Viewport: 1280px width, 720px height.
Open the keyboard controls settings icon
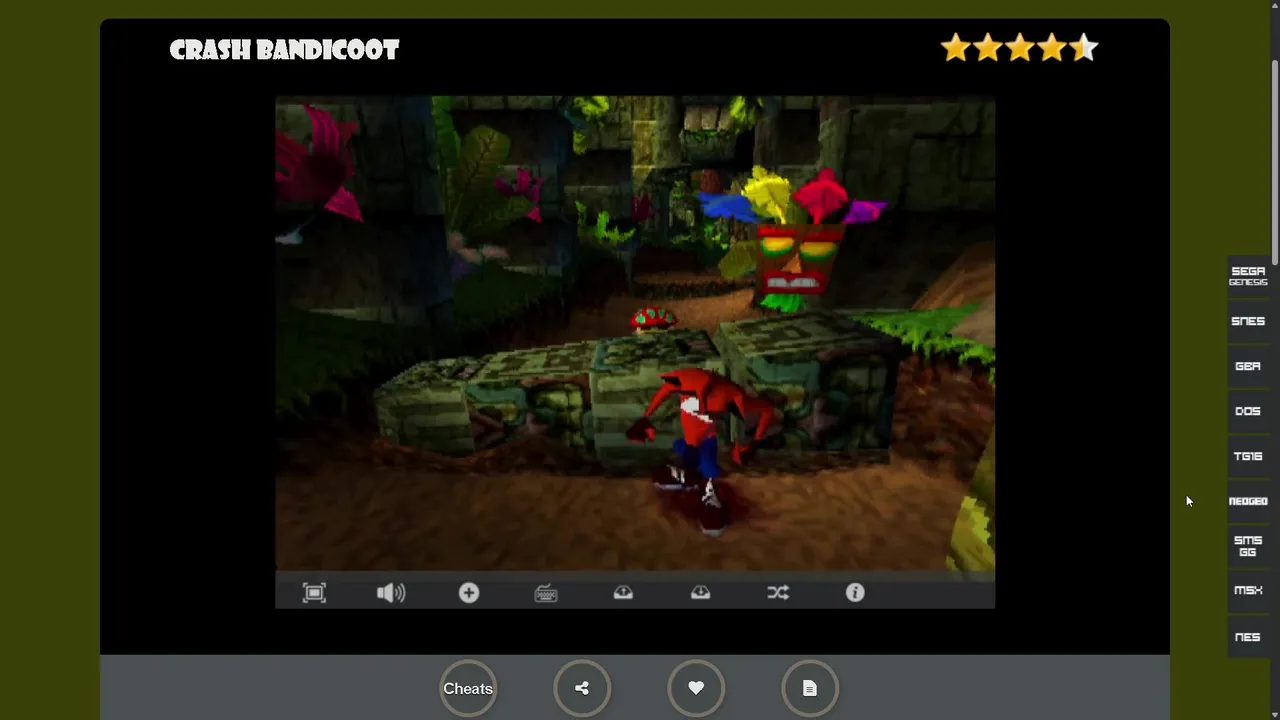click(546, 593)
